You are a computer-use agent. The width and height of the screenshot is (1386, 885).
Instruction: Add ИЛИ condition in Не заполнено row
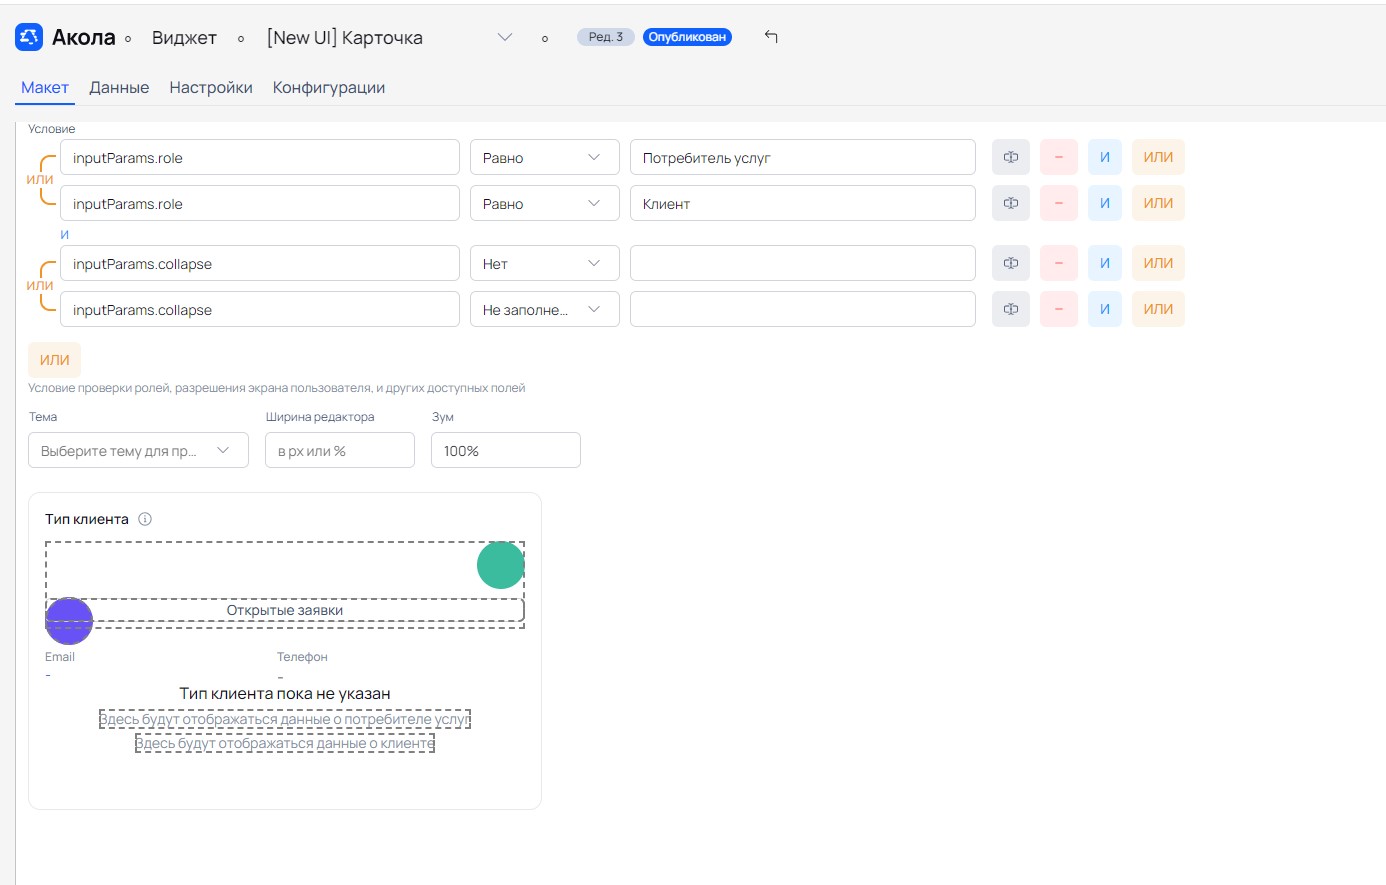1158,309
